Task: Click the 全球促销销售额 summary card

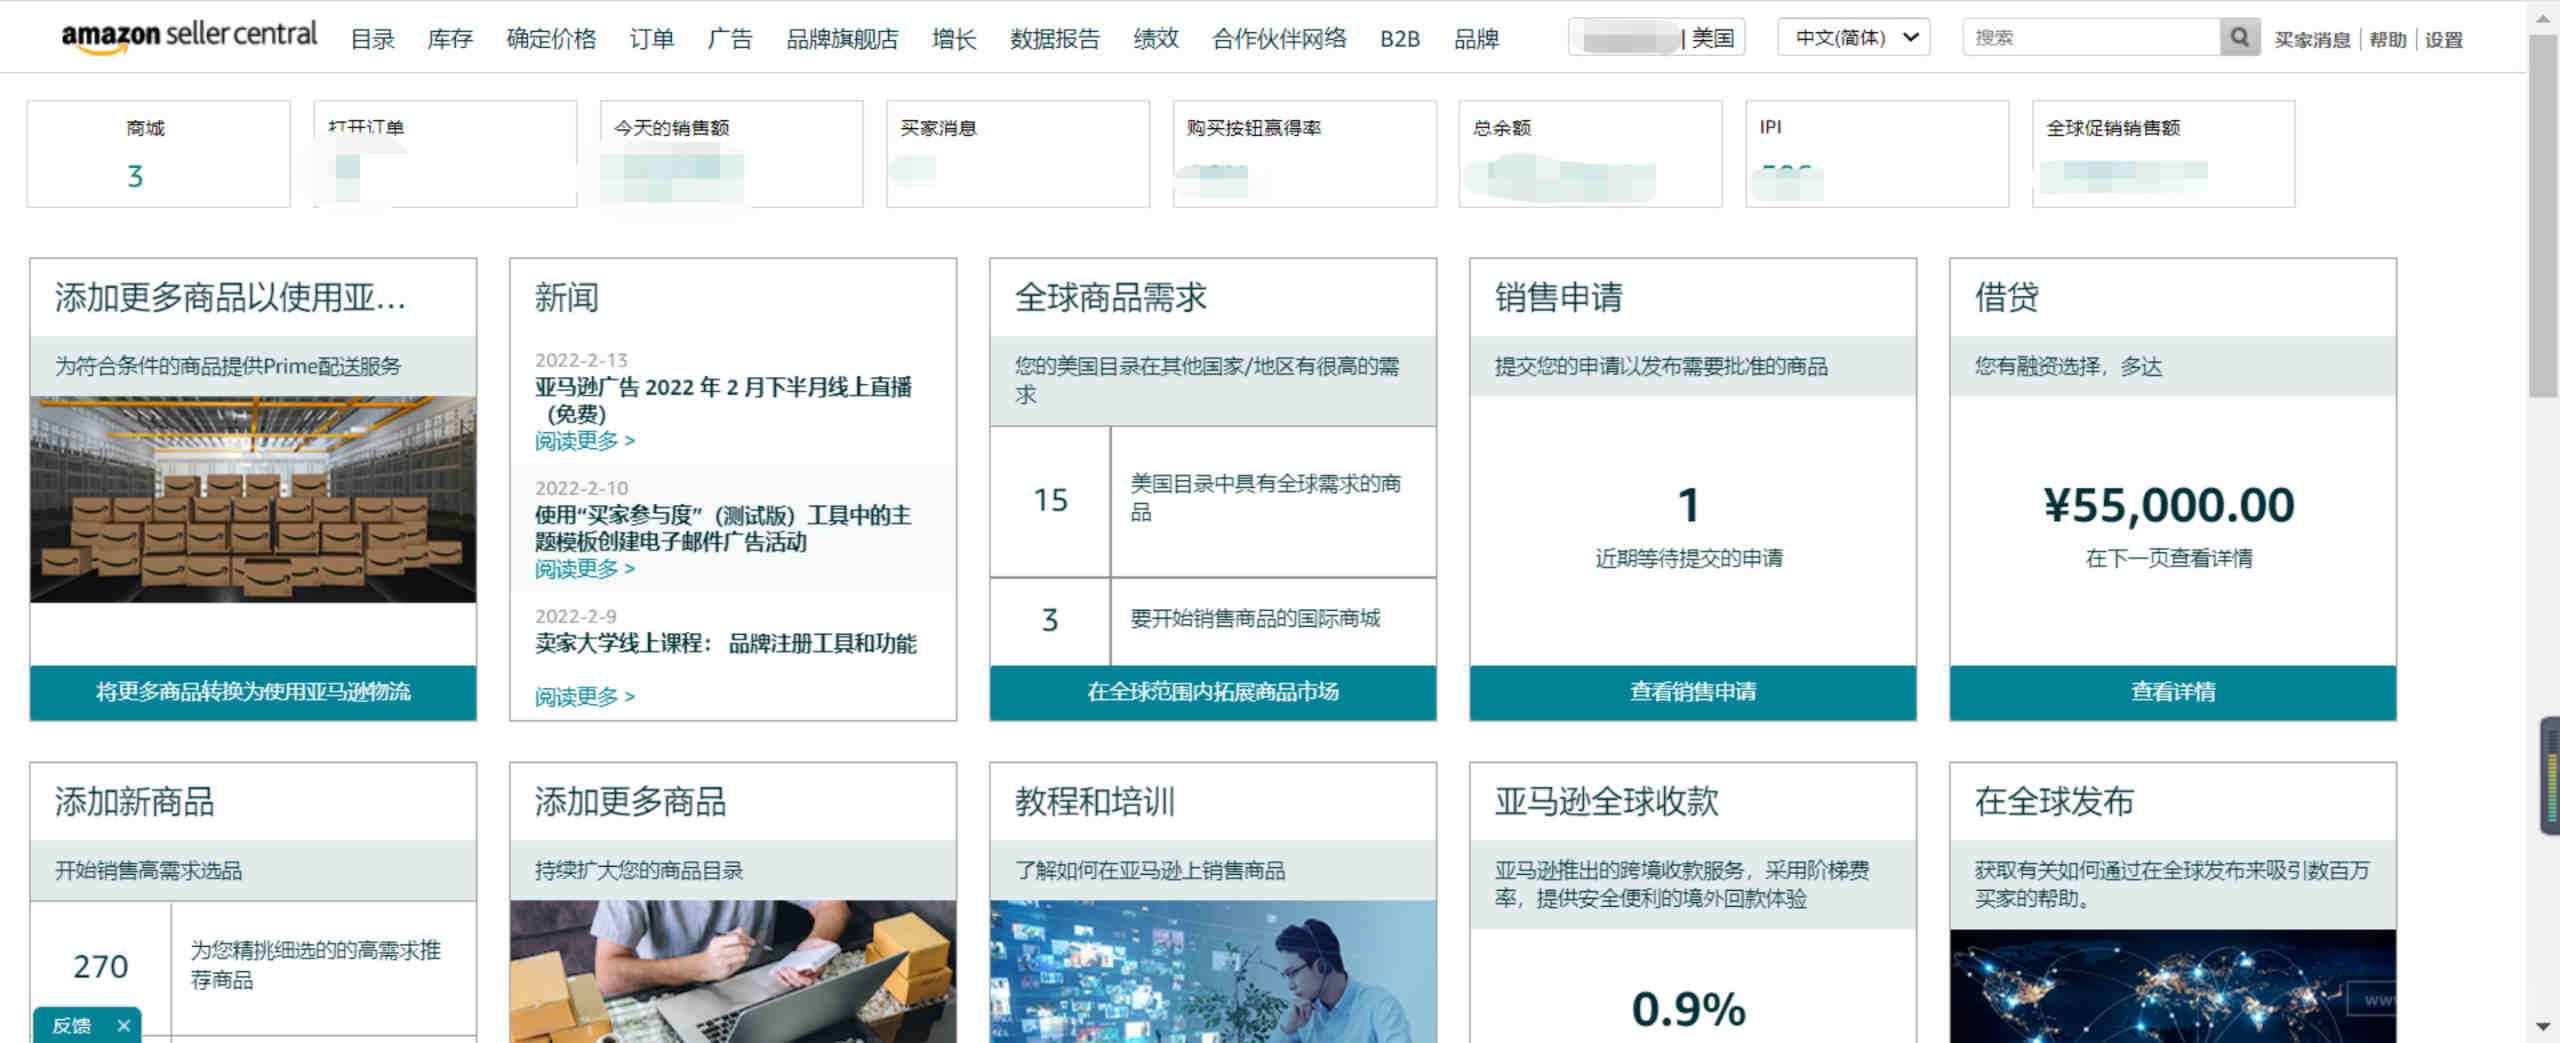Action: (2163, 153)
